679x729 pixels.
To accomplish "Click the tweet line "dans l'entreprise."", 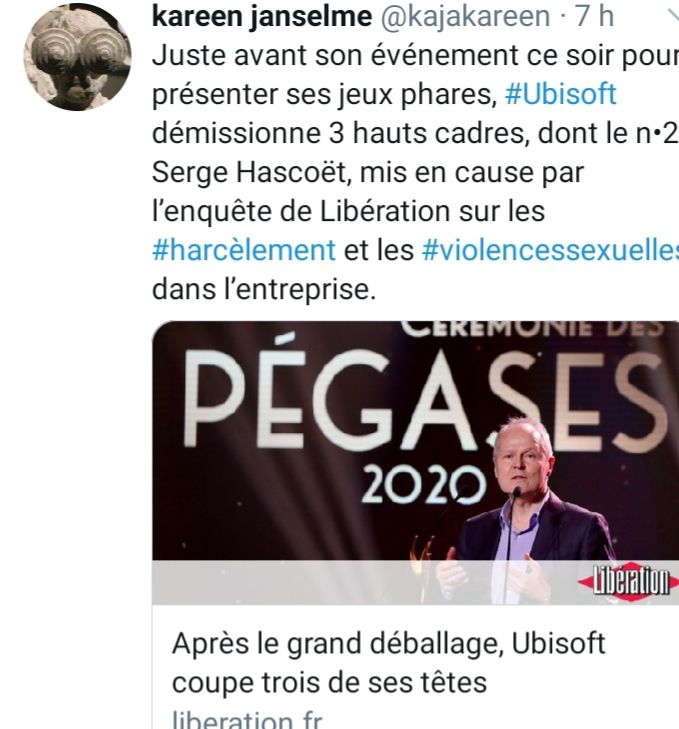I will pos(264,290).
